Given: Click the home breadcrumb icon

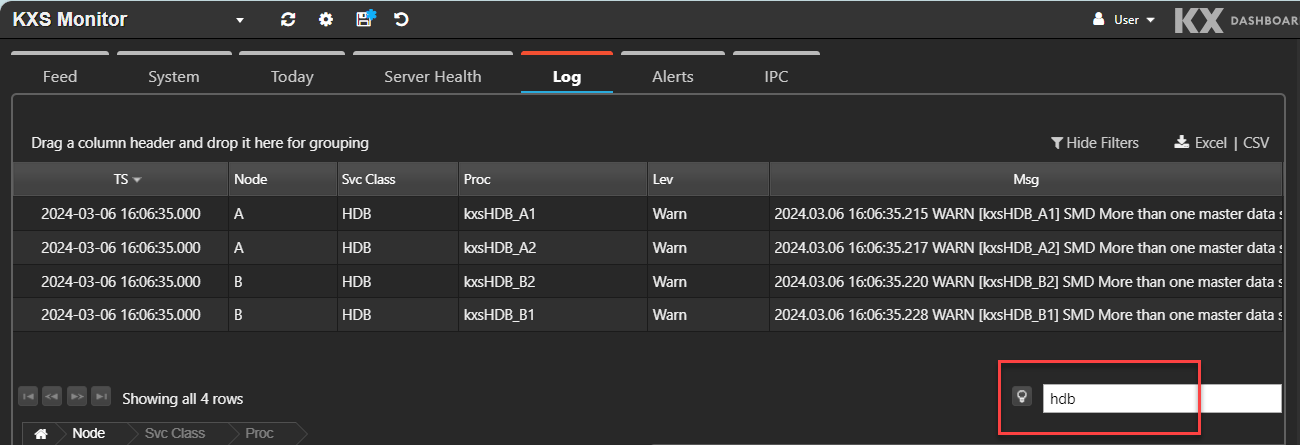Looking at the screenshot, I should coord(41,433).
